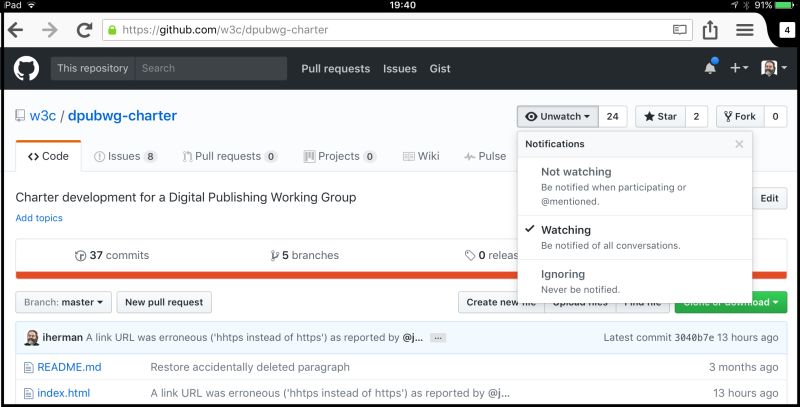Screen dimensions: 800x407
Task: Go back with the browser back arrow
Action: pyautogui.click(x=15, y=30)
